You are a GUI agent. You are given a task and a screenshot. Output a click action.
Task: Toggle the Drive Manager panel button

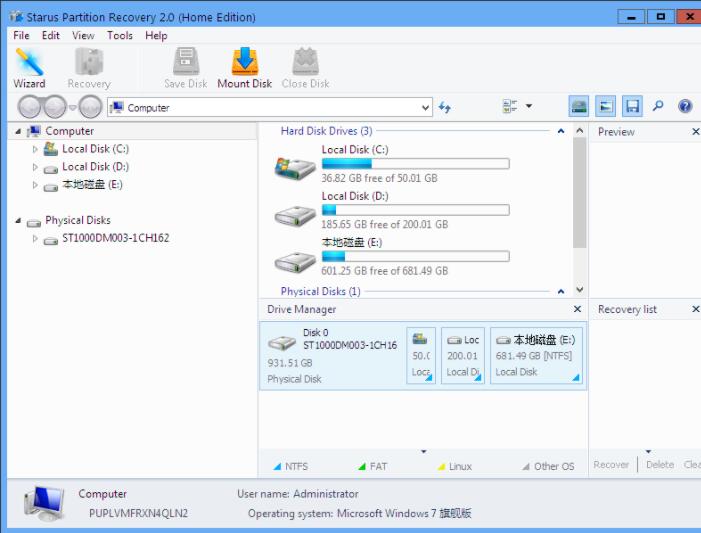pos(579,106)
